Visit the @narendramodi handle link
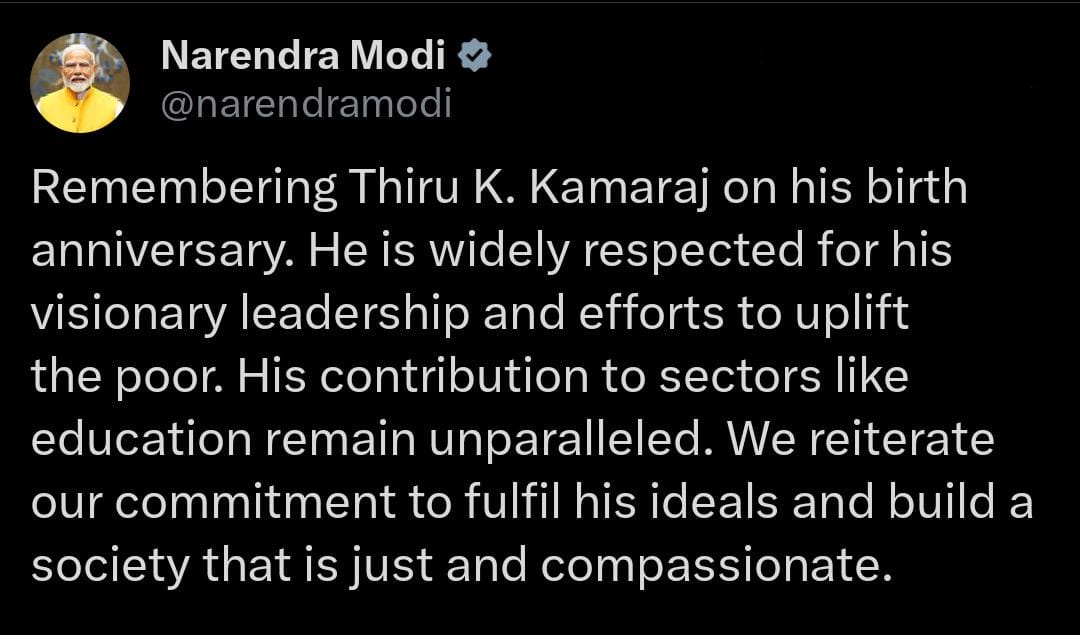This screenshot has height=635, width=1080. (x=307, y=105)
